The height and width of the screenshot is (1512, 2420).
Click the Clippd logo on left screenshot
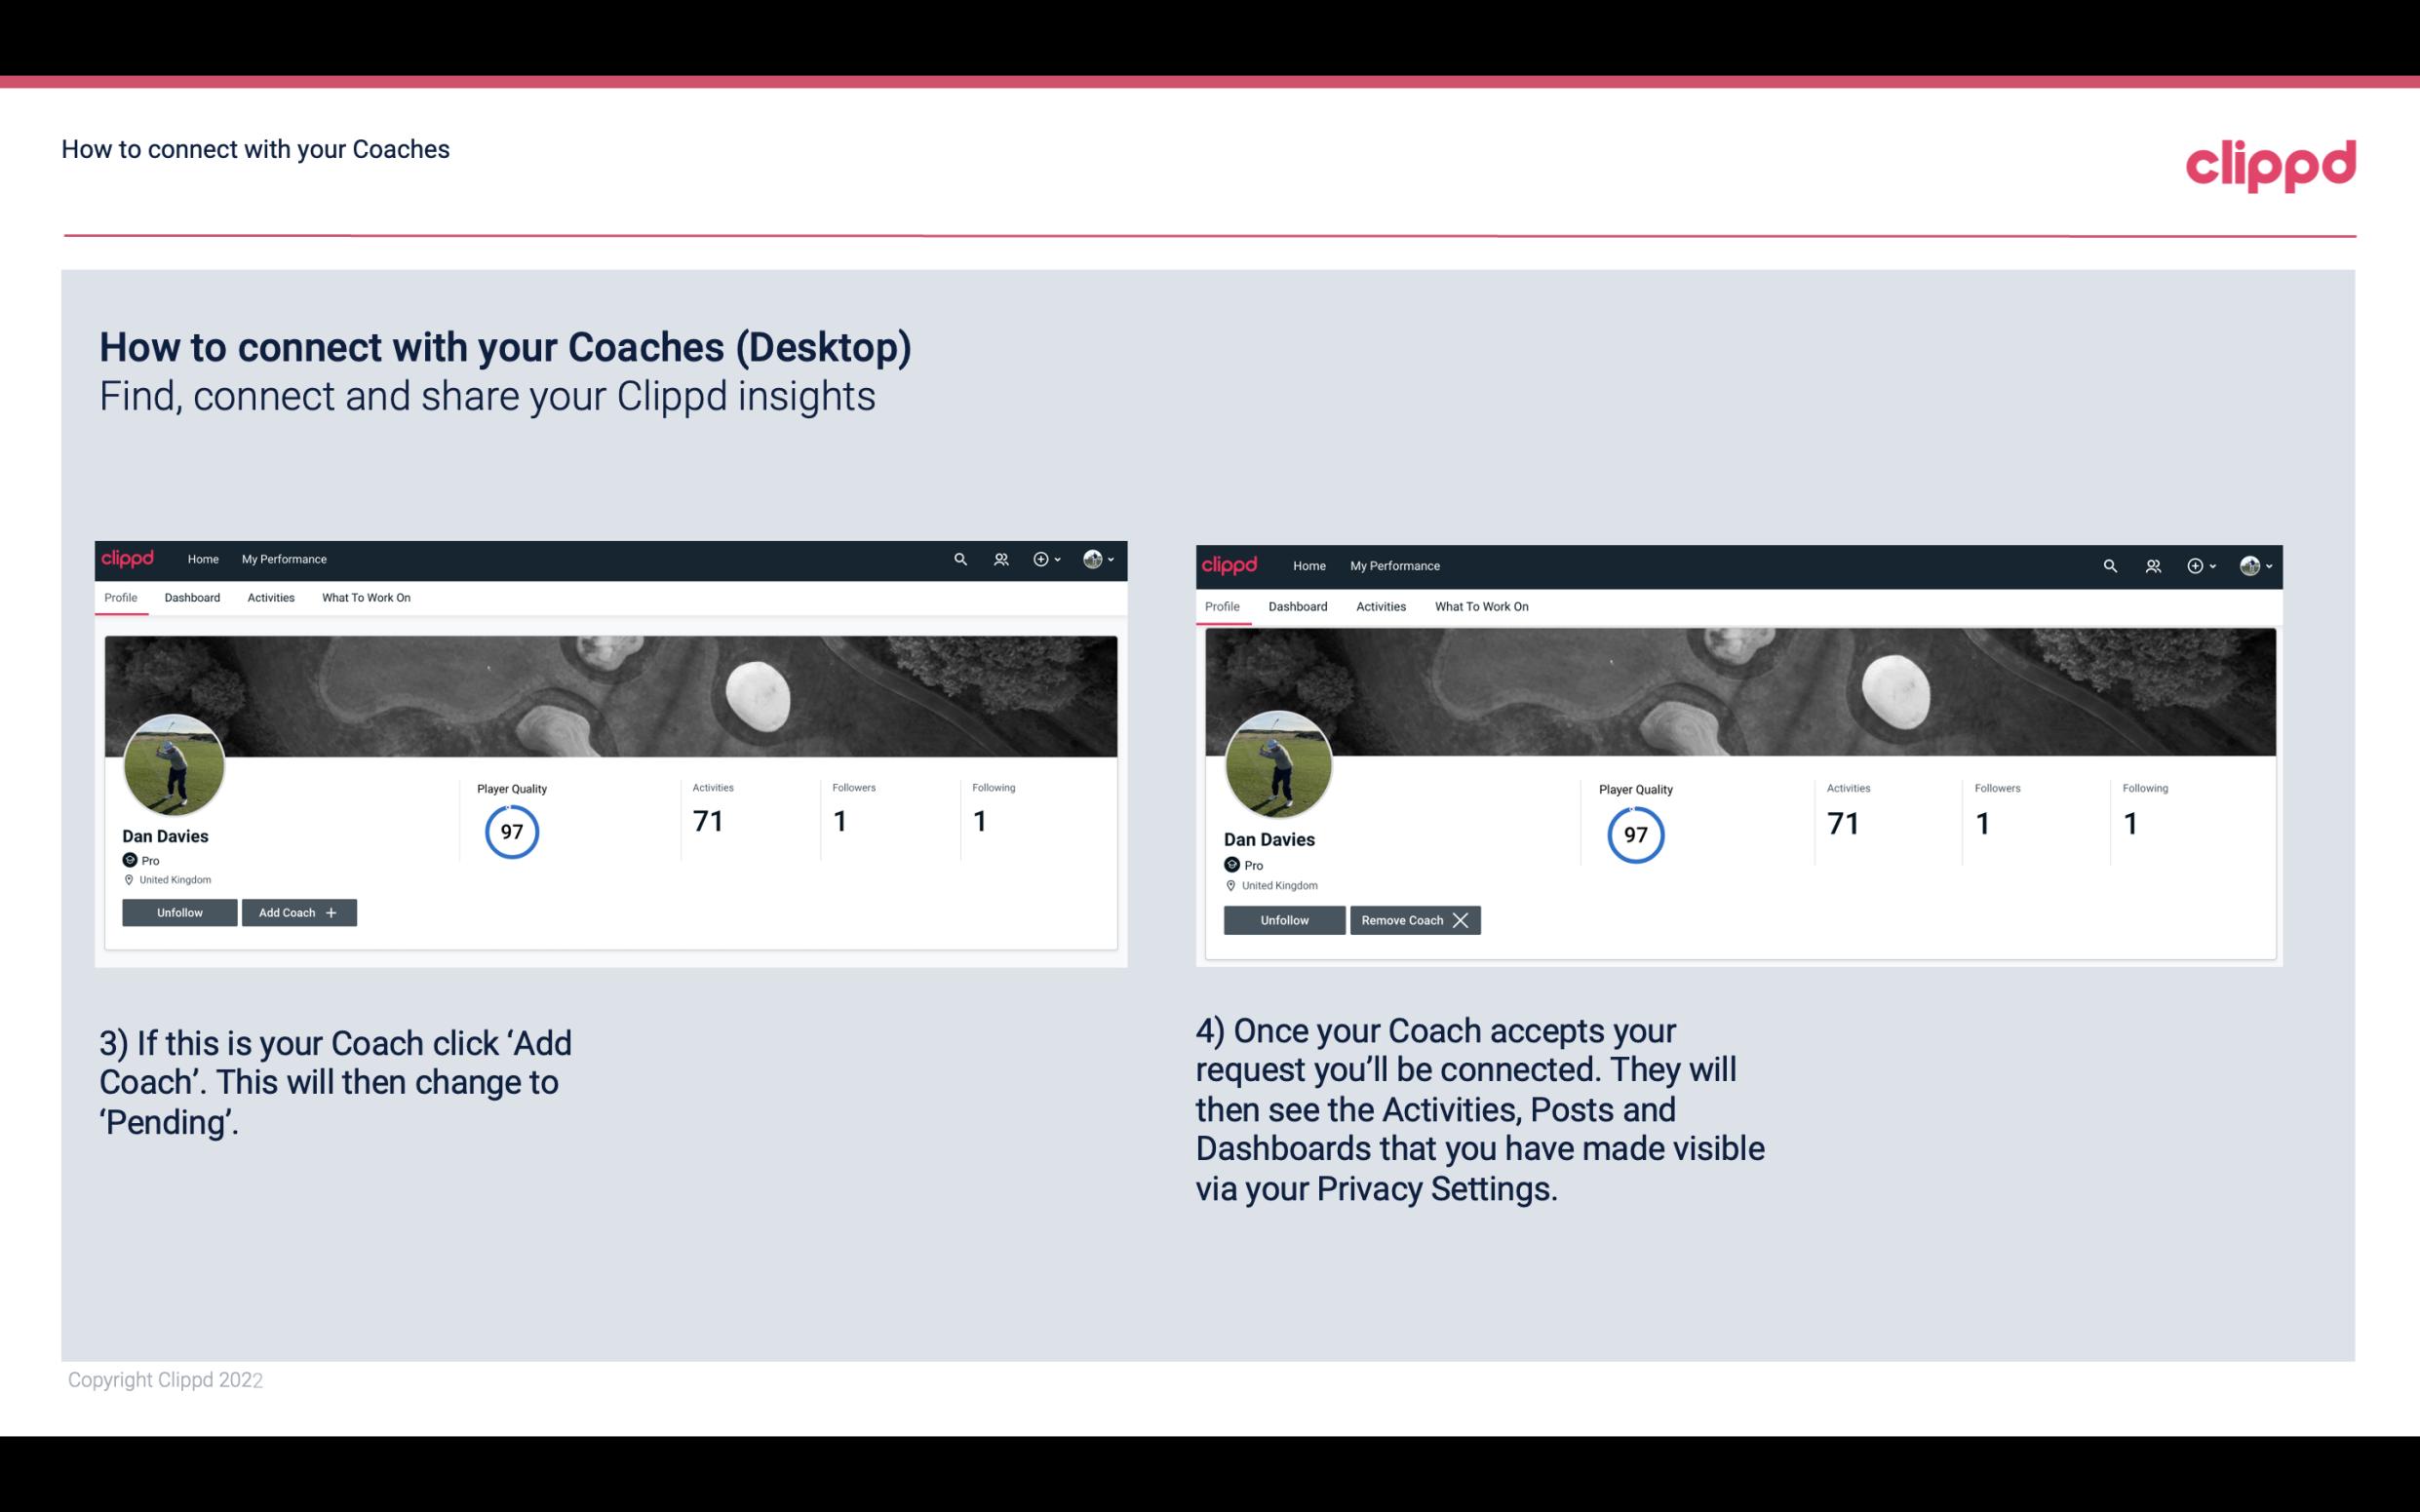(127, 558)
